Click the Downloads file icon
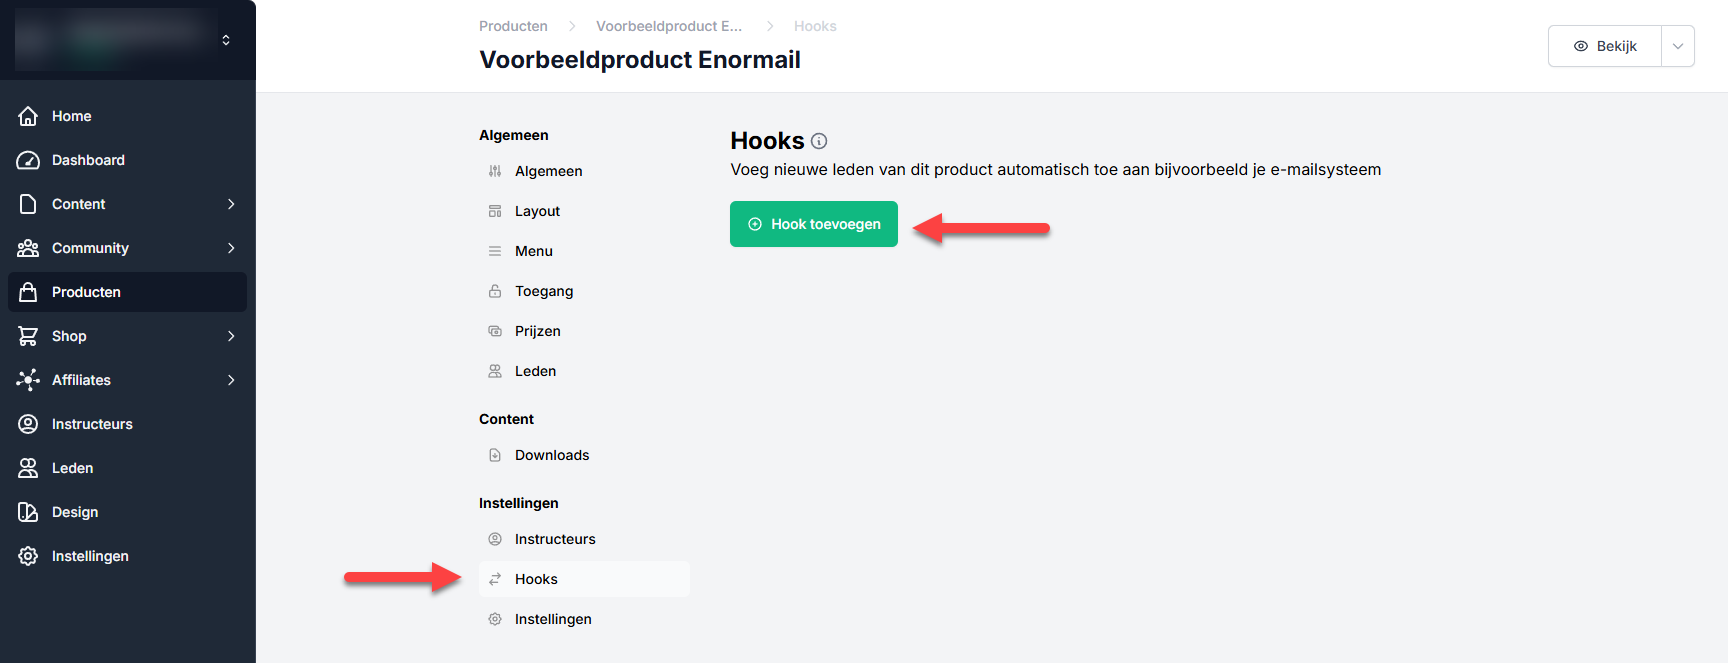Viewport: 1728px width, 663px height. click(495, 455)
